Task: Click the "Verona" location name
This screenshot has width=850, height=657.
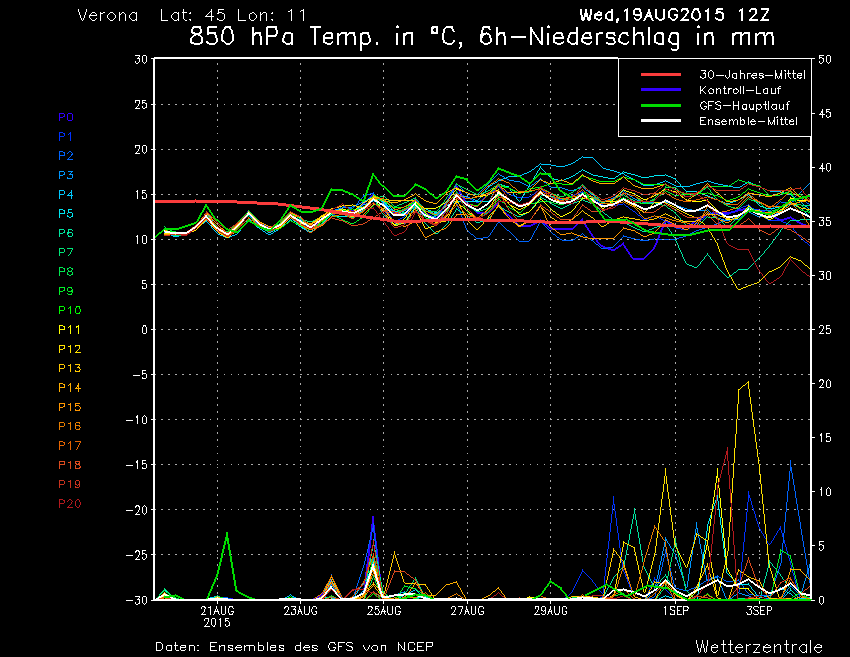Action: pyautogui.click(x=108, y=15)
